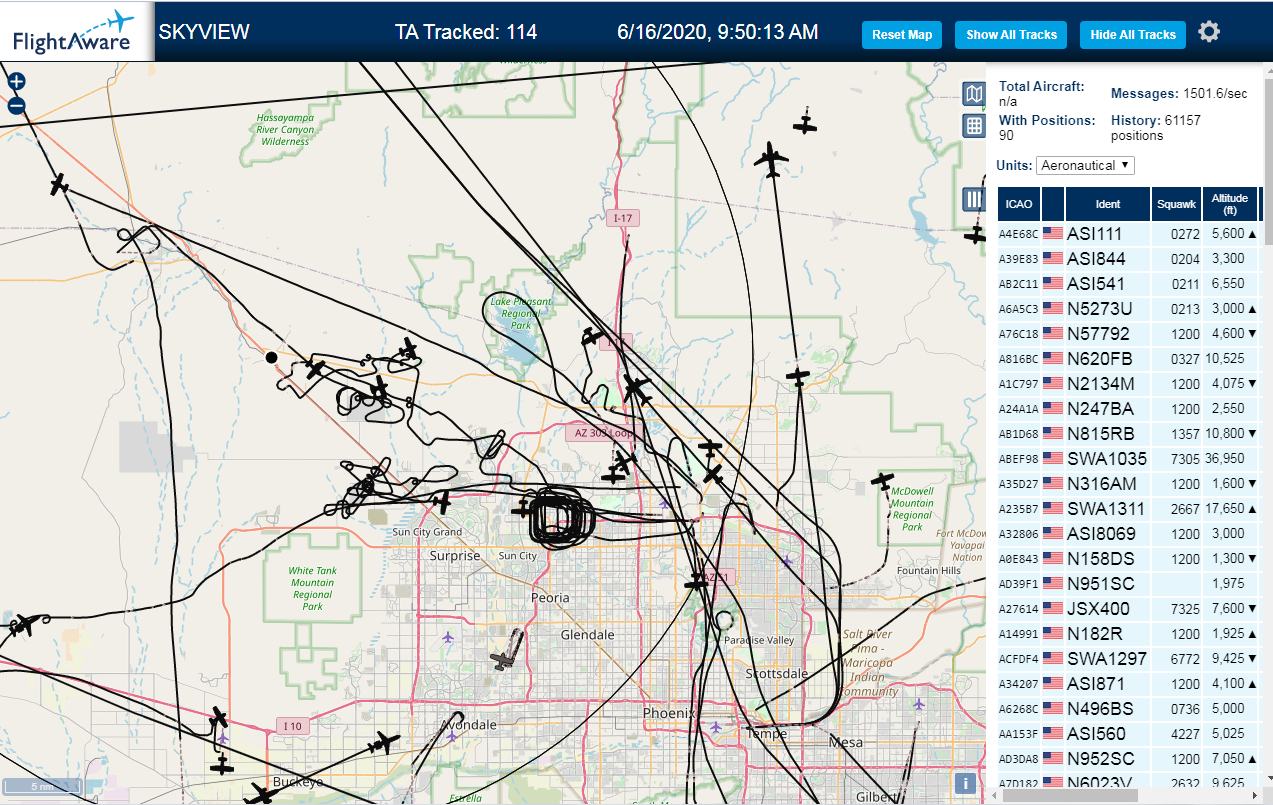Viewport: 1273px width, 805px height.
Task: Click the FlightAware logo
Action: click(77, 32)
